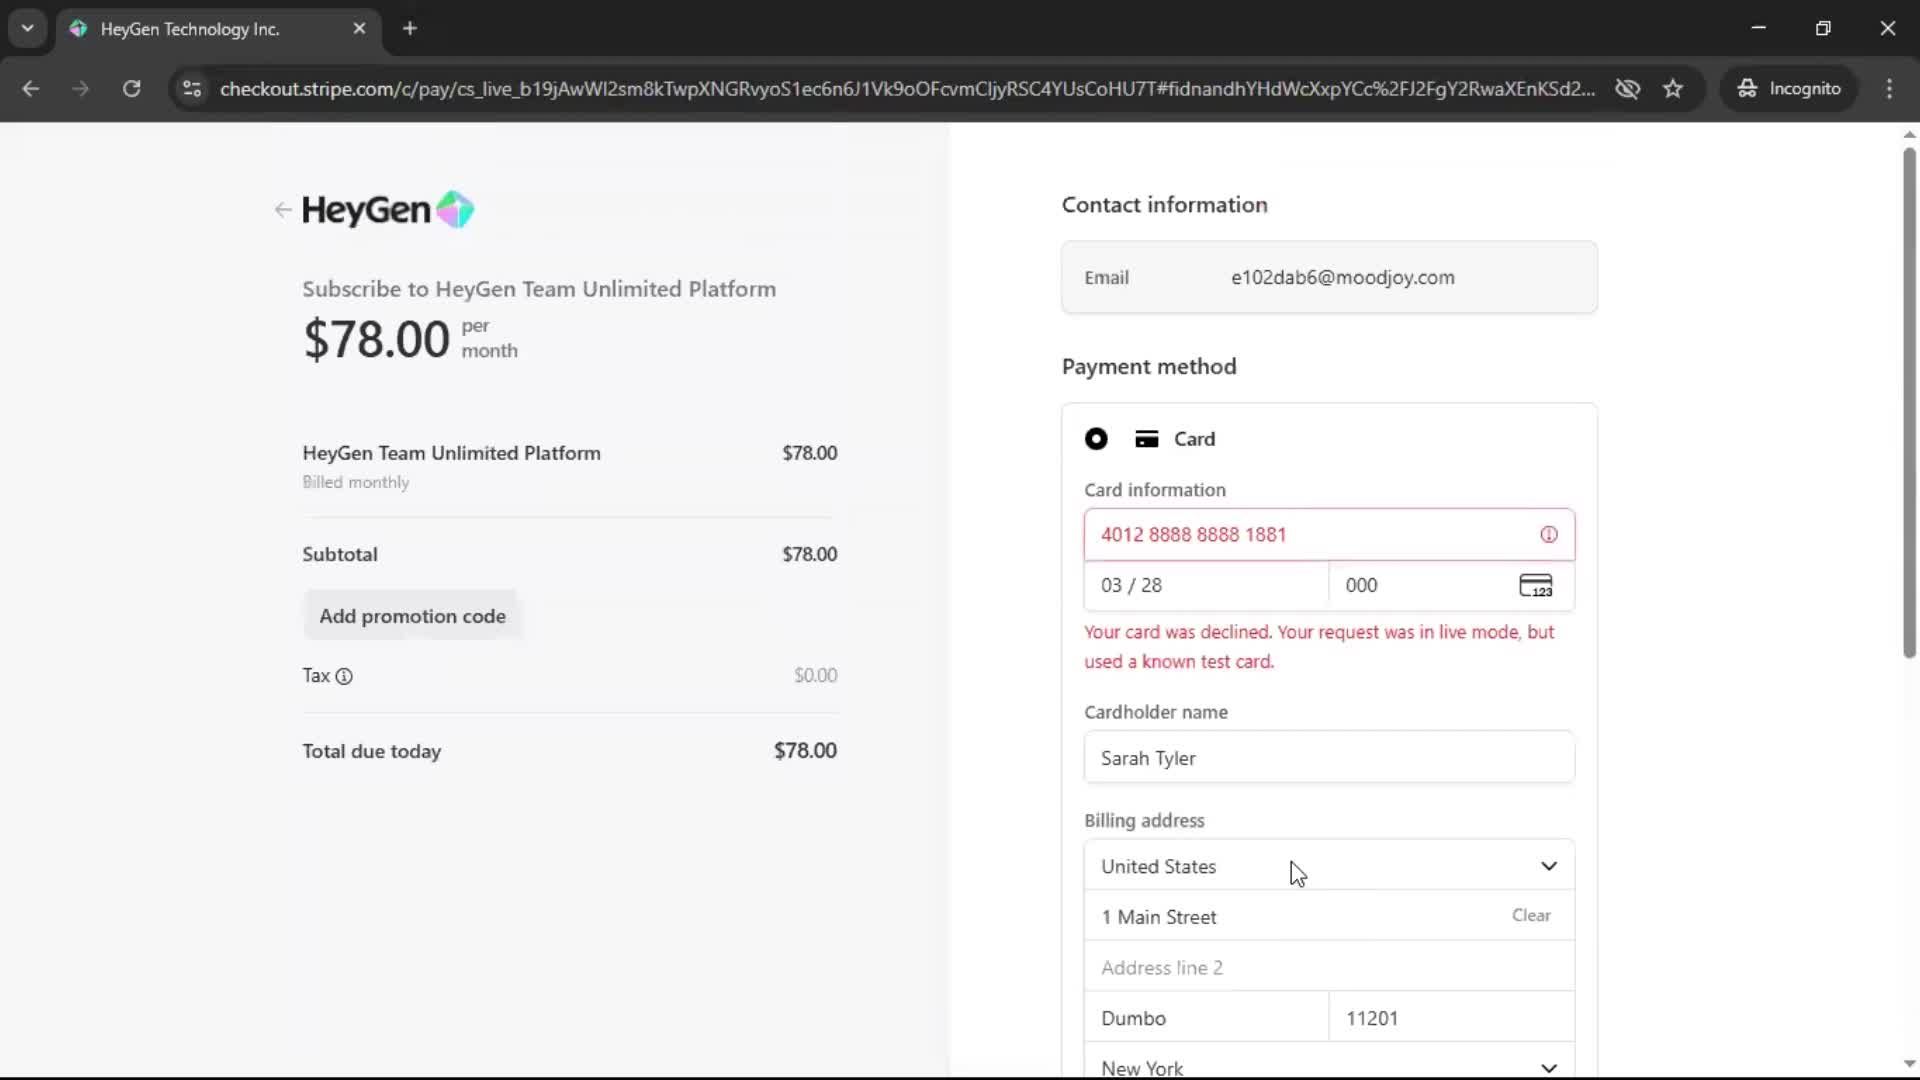The width and height of the screenshot is (1920, 1080).
Task: Switch to HeyGen Technology Inc. tab
Action: click(x=190, y=29)
